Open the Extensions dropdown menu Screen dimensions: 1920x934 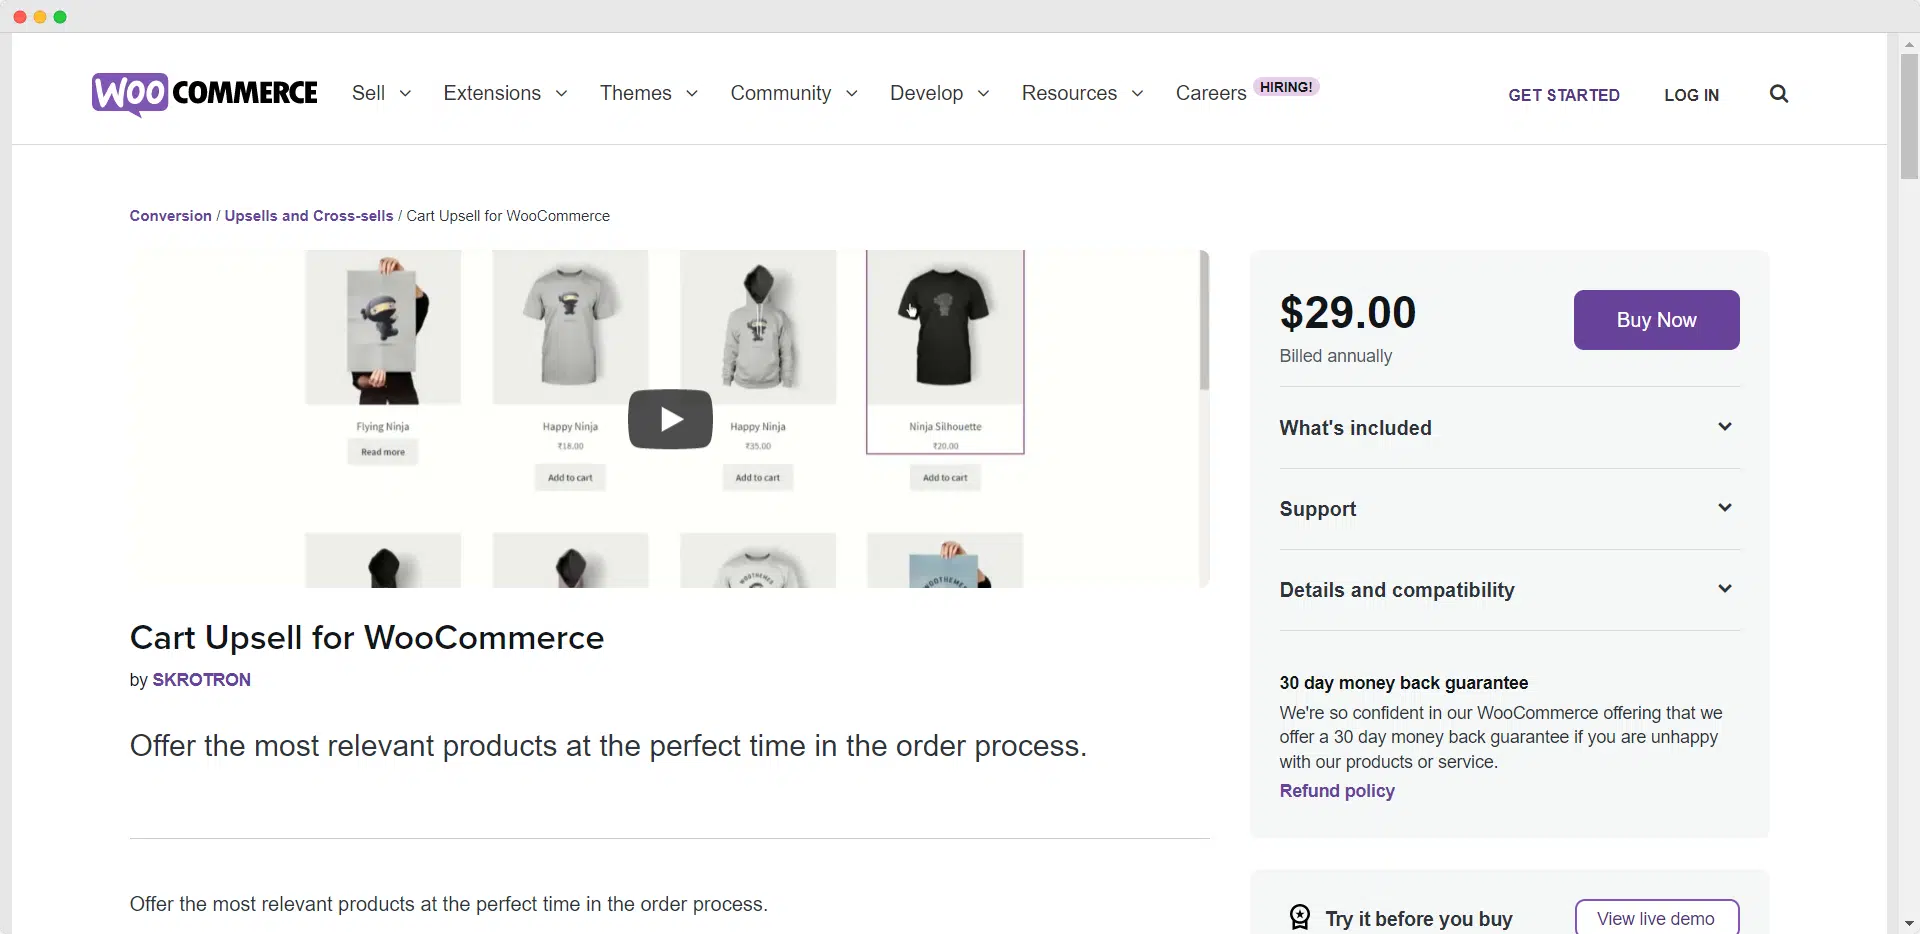tap(506, 93)
